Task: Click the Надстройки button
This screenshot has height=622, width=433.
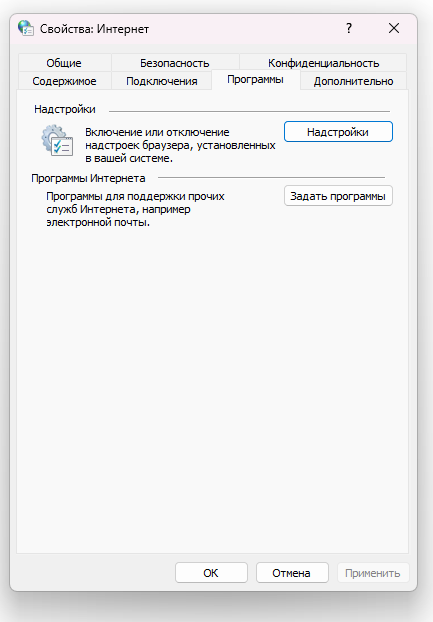Action: tap(338, 132)
